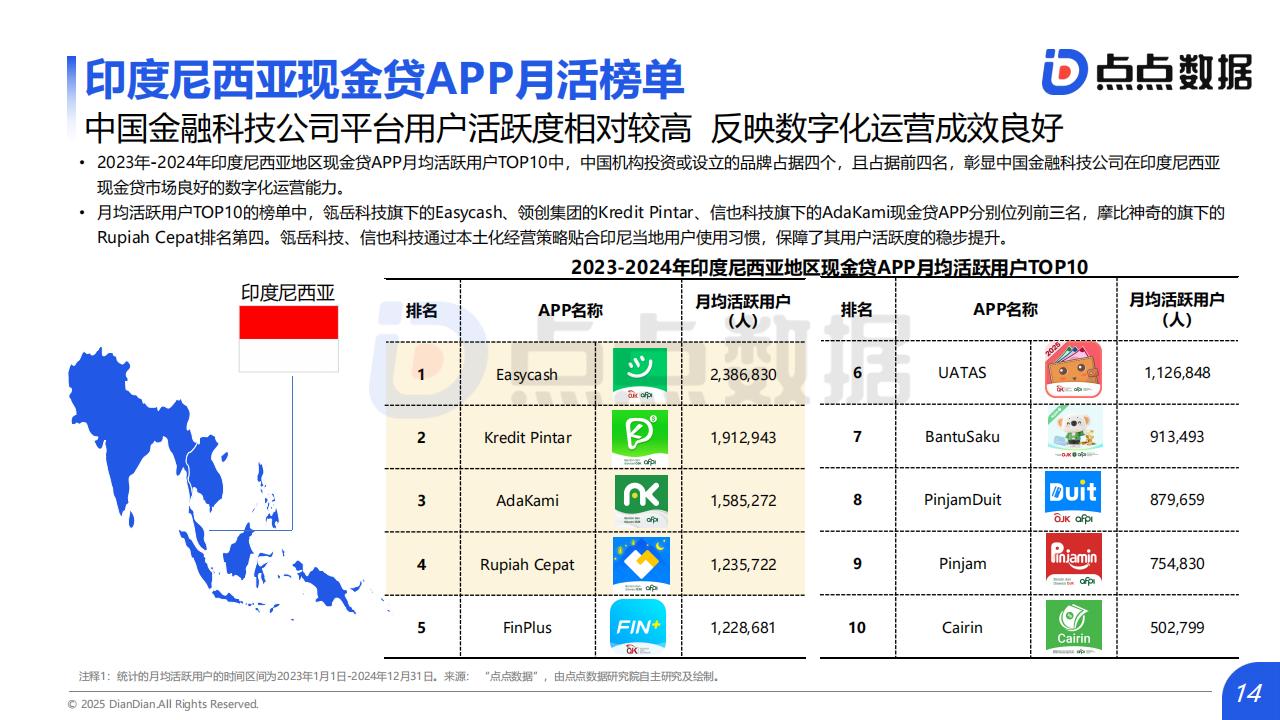Click rank number 5 cell

[x=421, y=628]
